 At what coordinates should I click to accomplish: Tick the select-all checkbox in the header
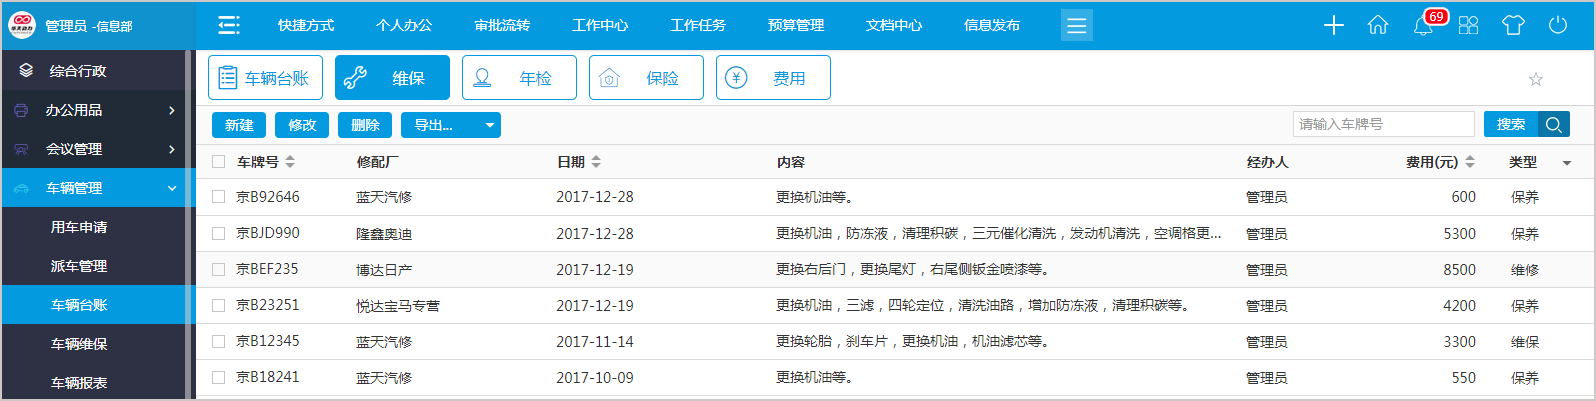click(218, 161)
